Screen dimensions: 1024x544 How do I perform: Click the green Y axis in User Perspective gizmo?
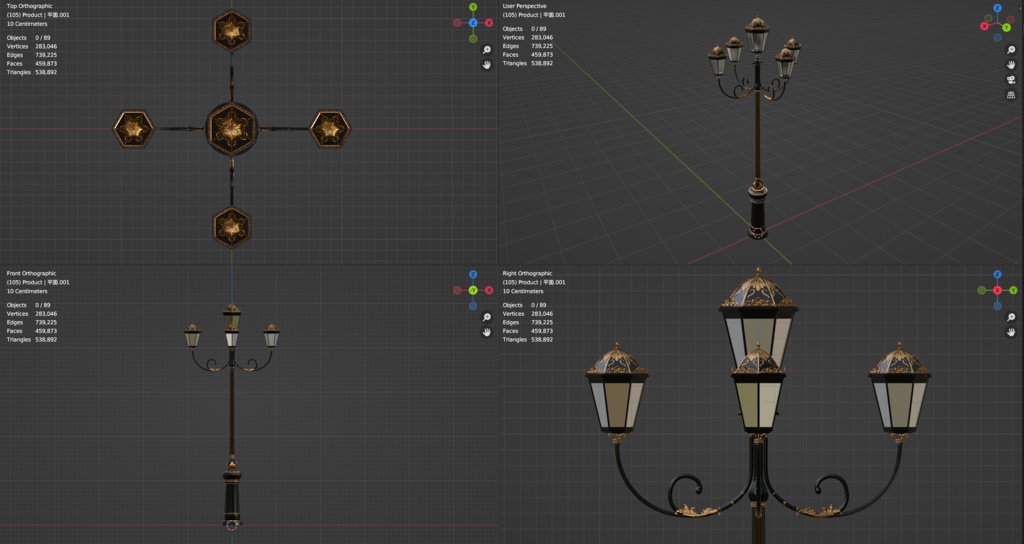point(1006,28)
